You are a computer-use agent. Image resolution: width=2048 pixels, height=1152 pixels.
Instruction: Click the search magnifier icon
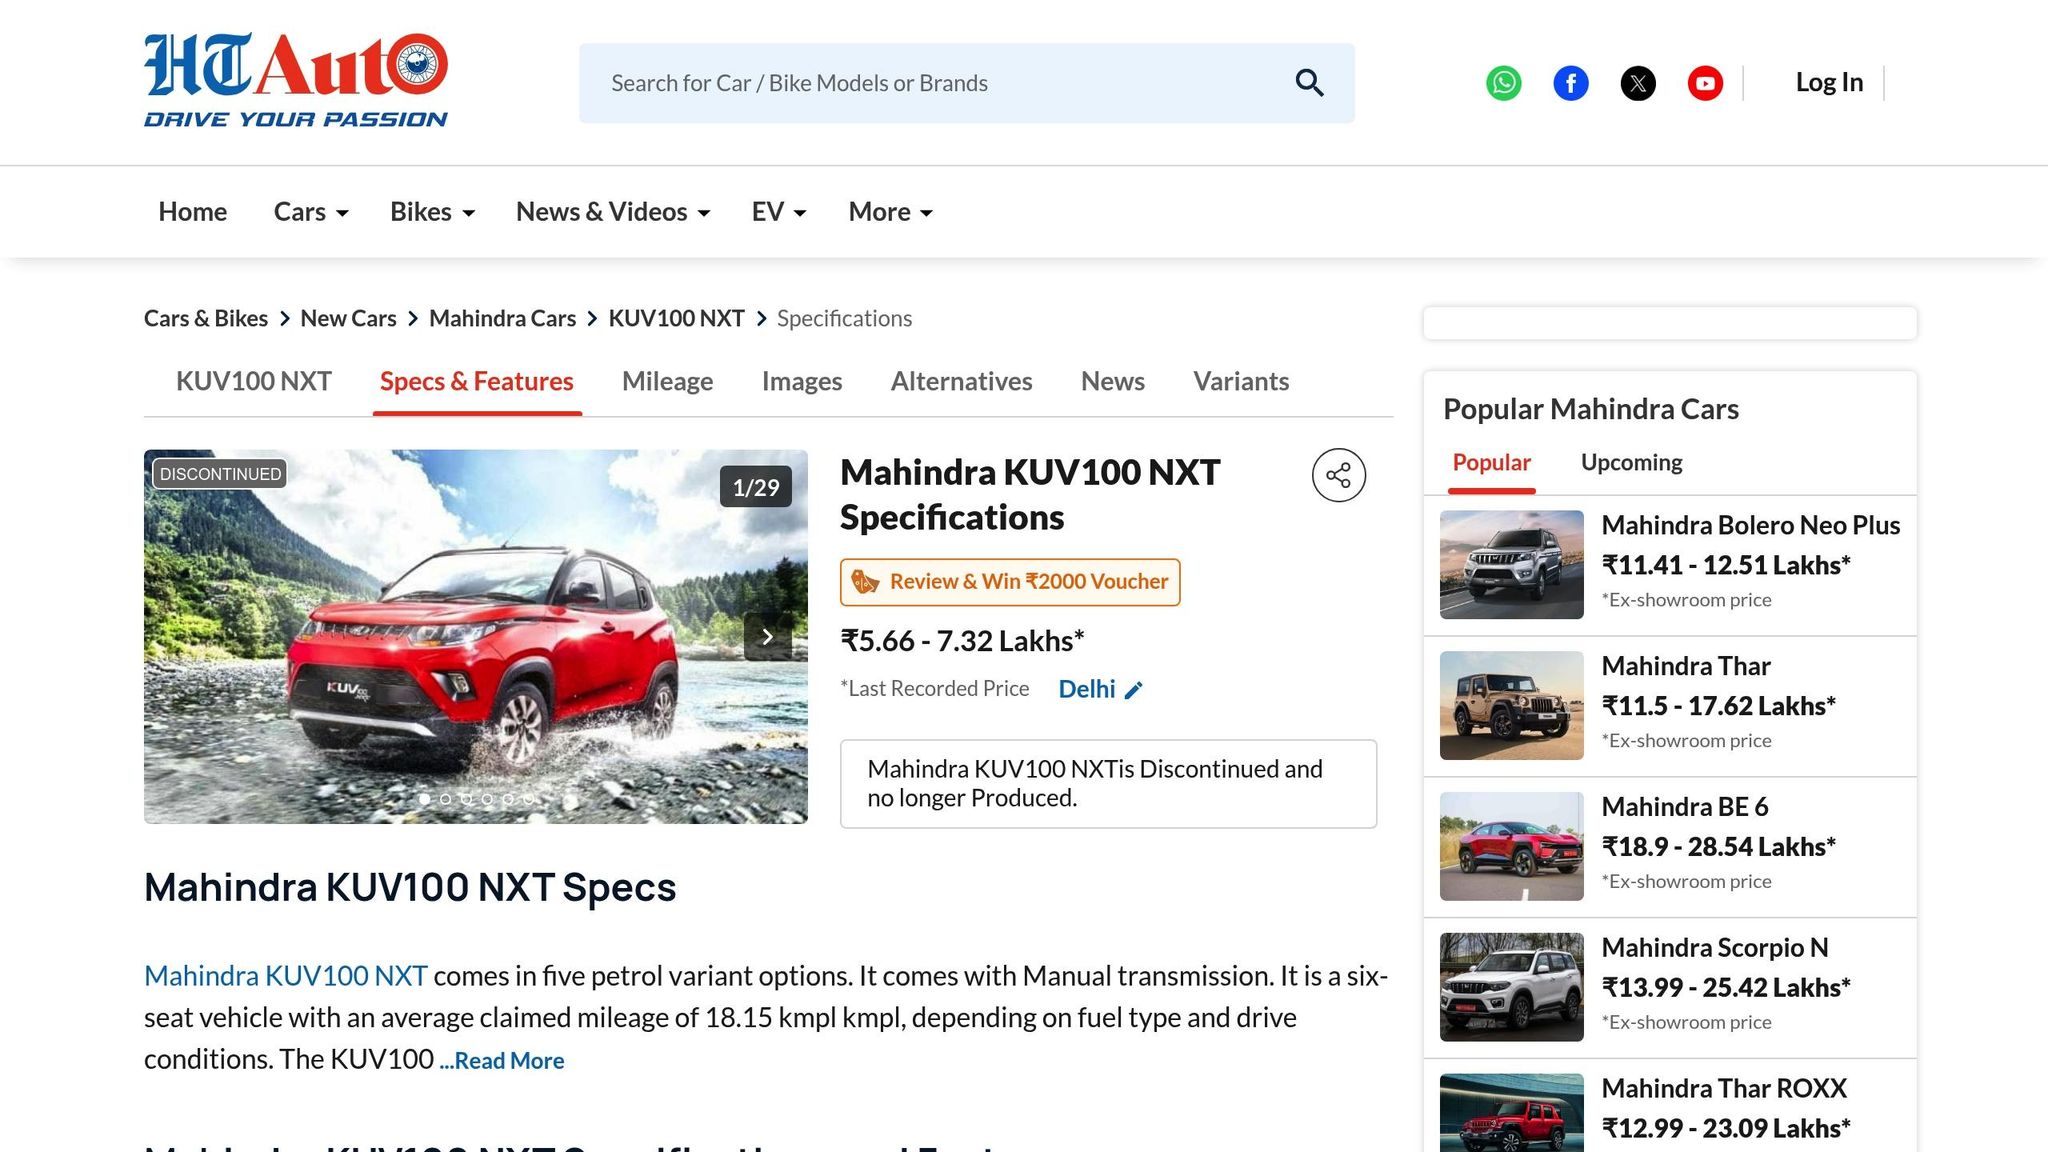coord(1308,82)
